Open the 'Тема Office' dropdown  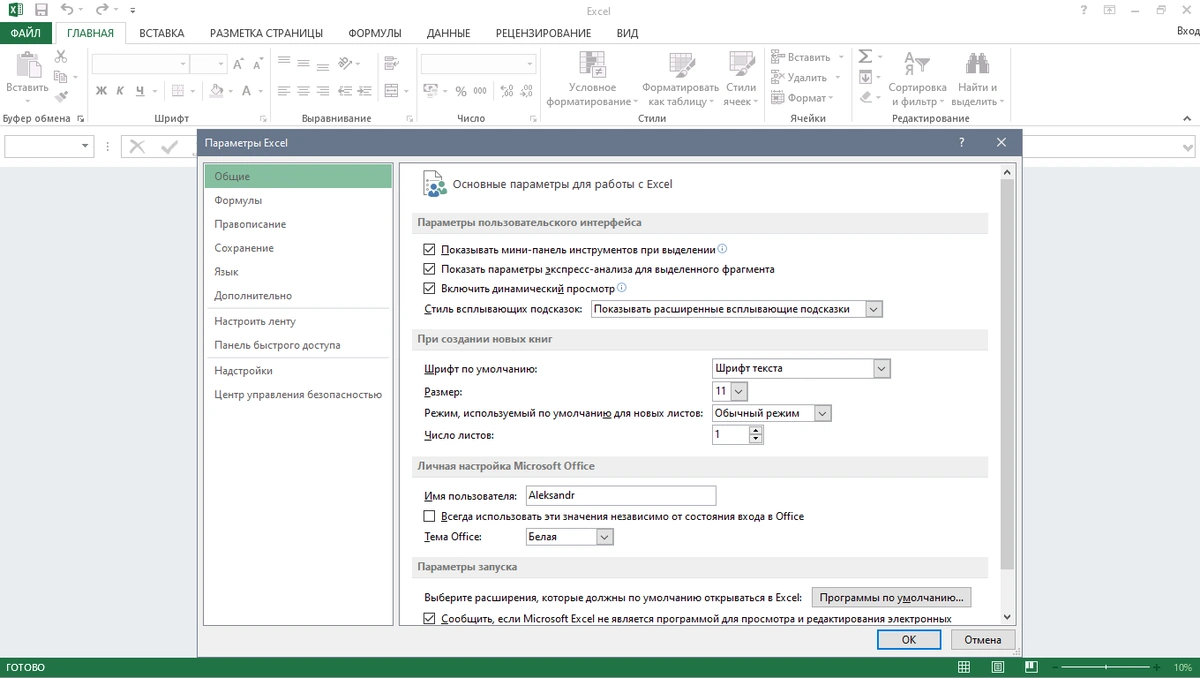pos(604,537)
